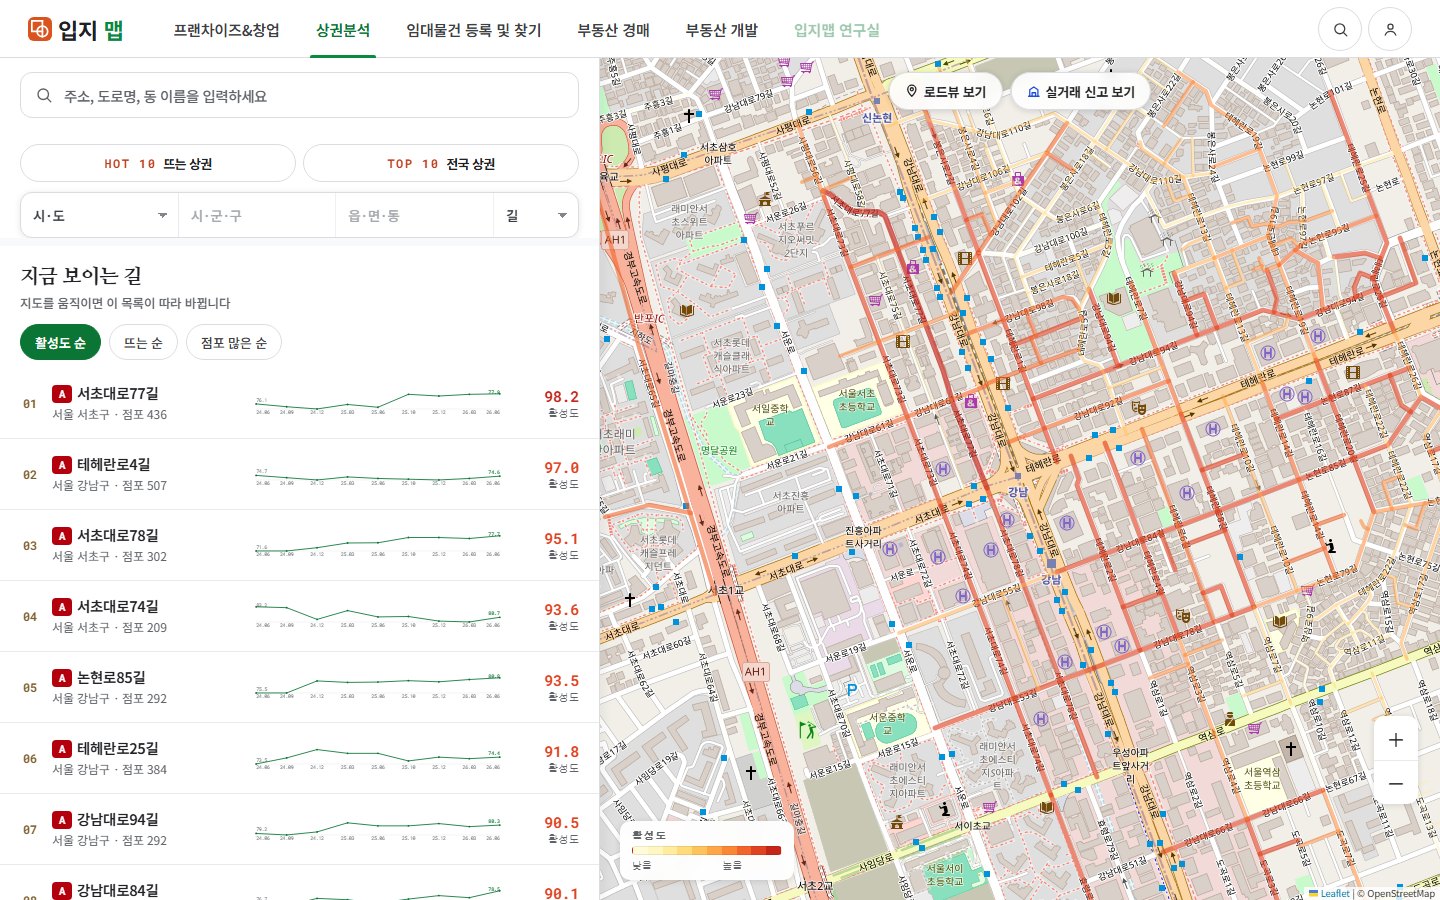Click the parking P icon on the map
This screenshot has width=1440, height=900.
tap(852, 689)
